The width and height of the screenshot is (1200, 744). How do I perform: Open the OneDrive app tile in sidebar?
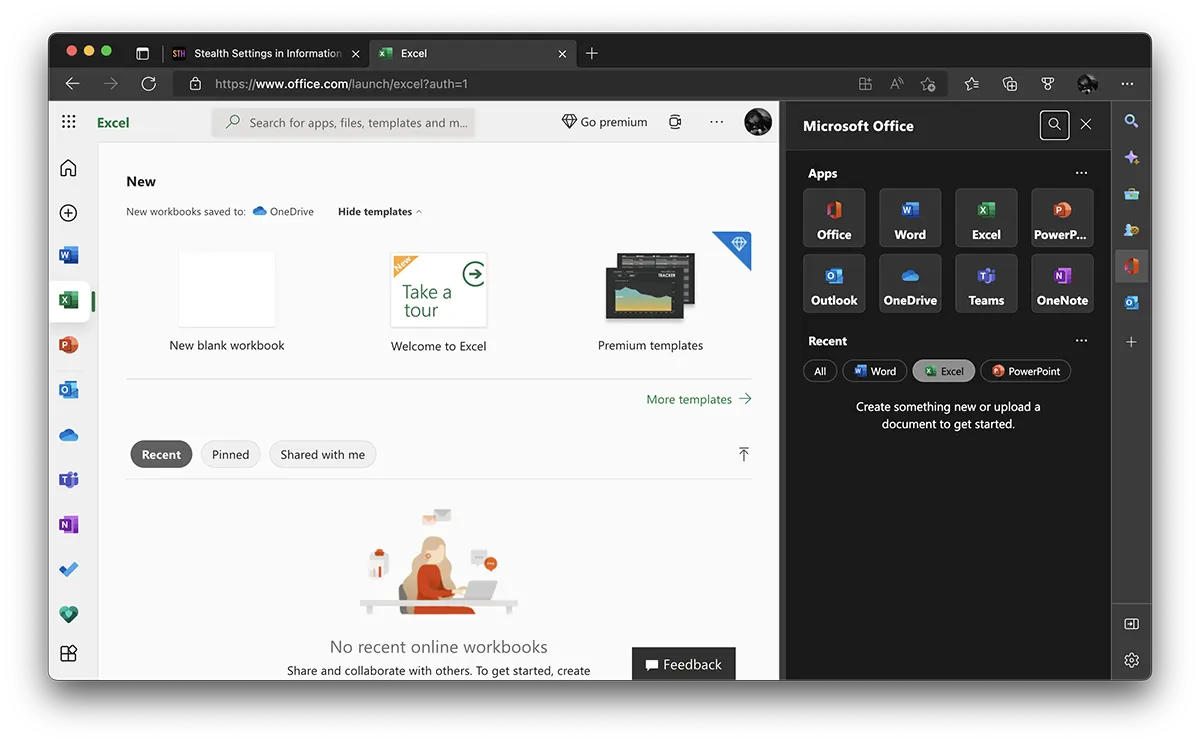pos(910,283)
